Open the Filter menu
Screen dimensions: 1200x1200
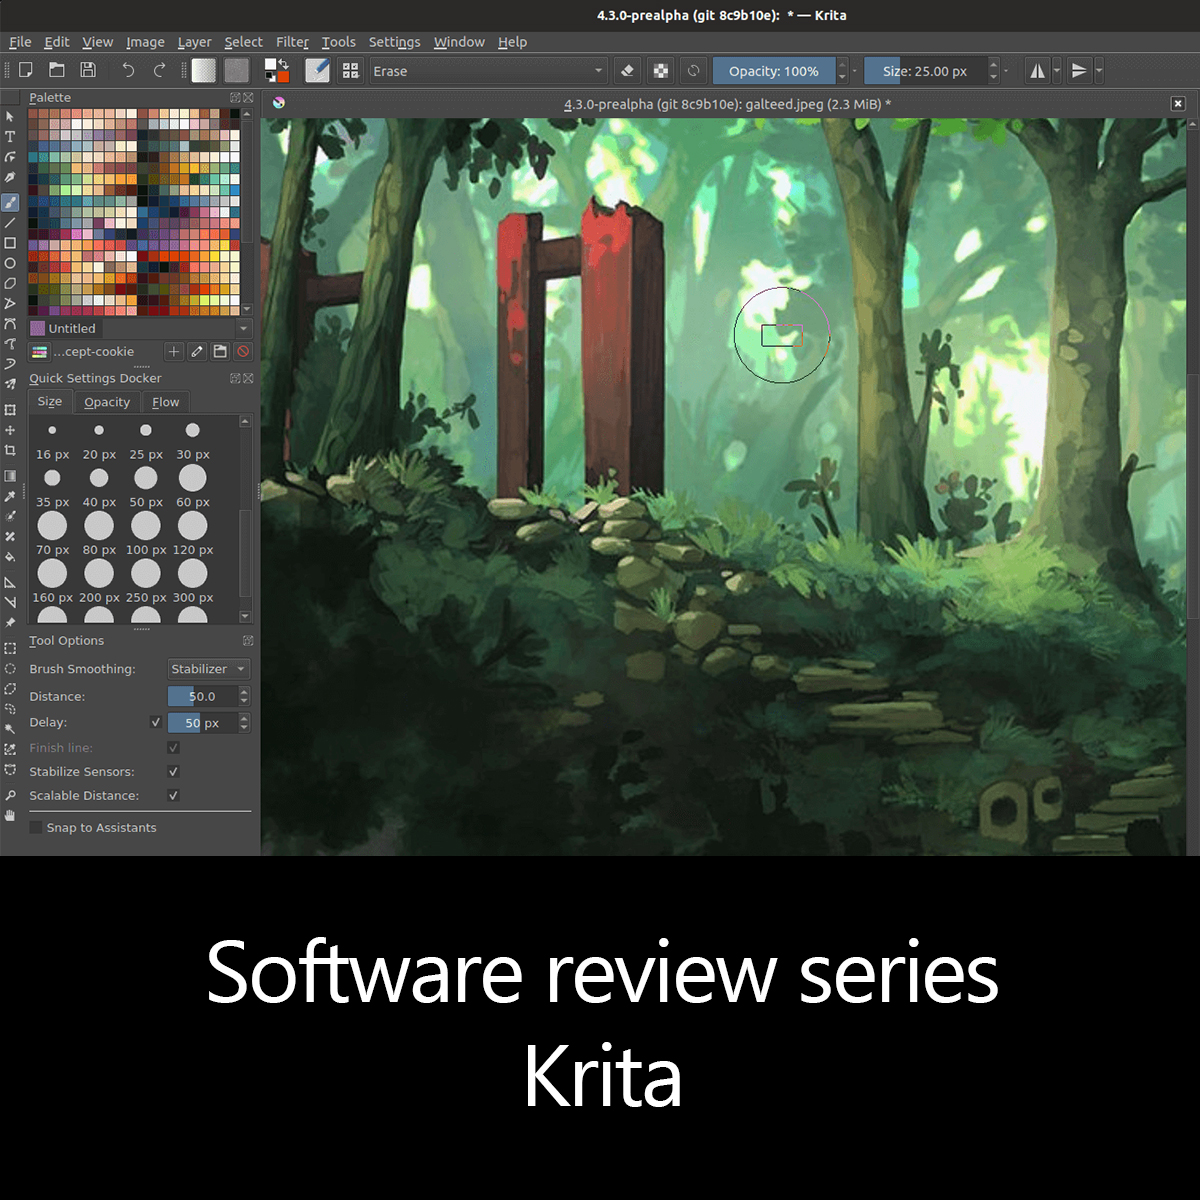[292, 42]
